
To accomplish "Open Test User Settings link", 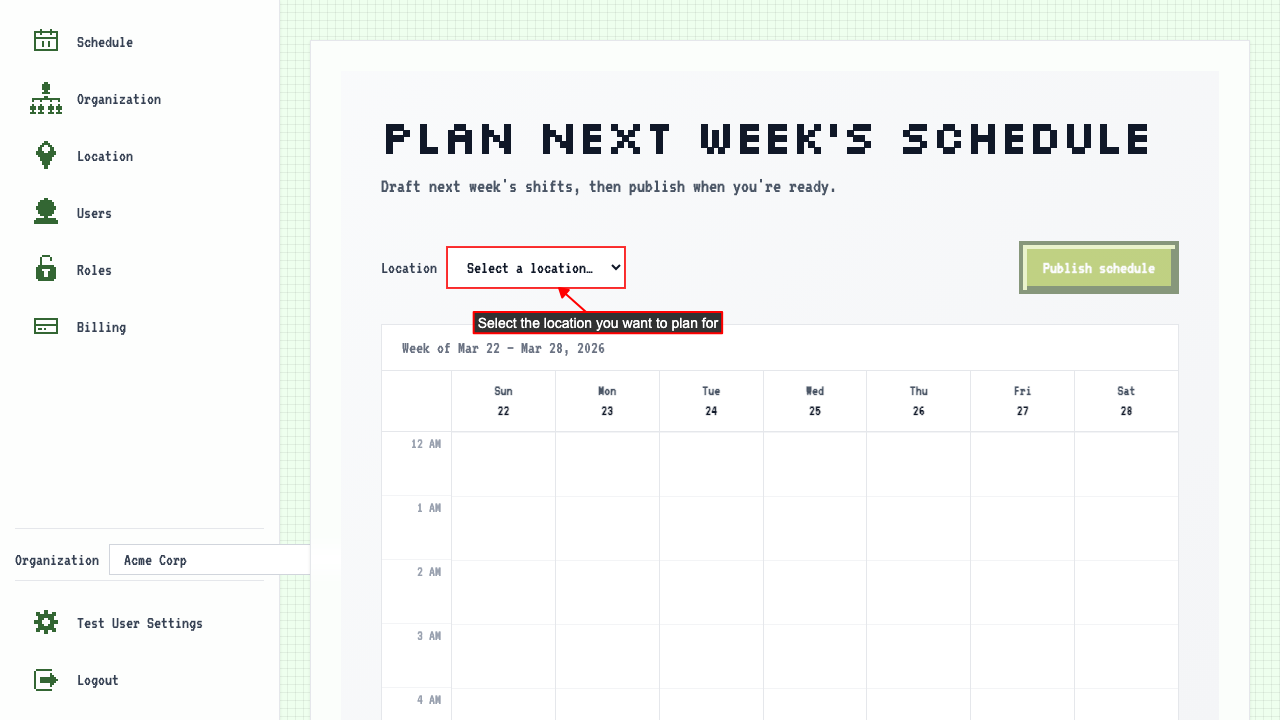I will (x=139, y=623).
